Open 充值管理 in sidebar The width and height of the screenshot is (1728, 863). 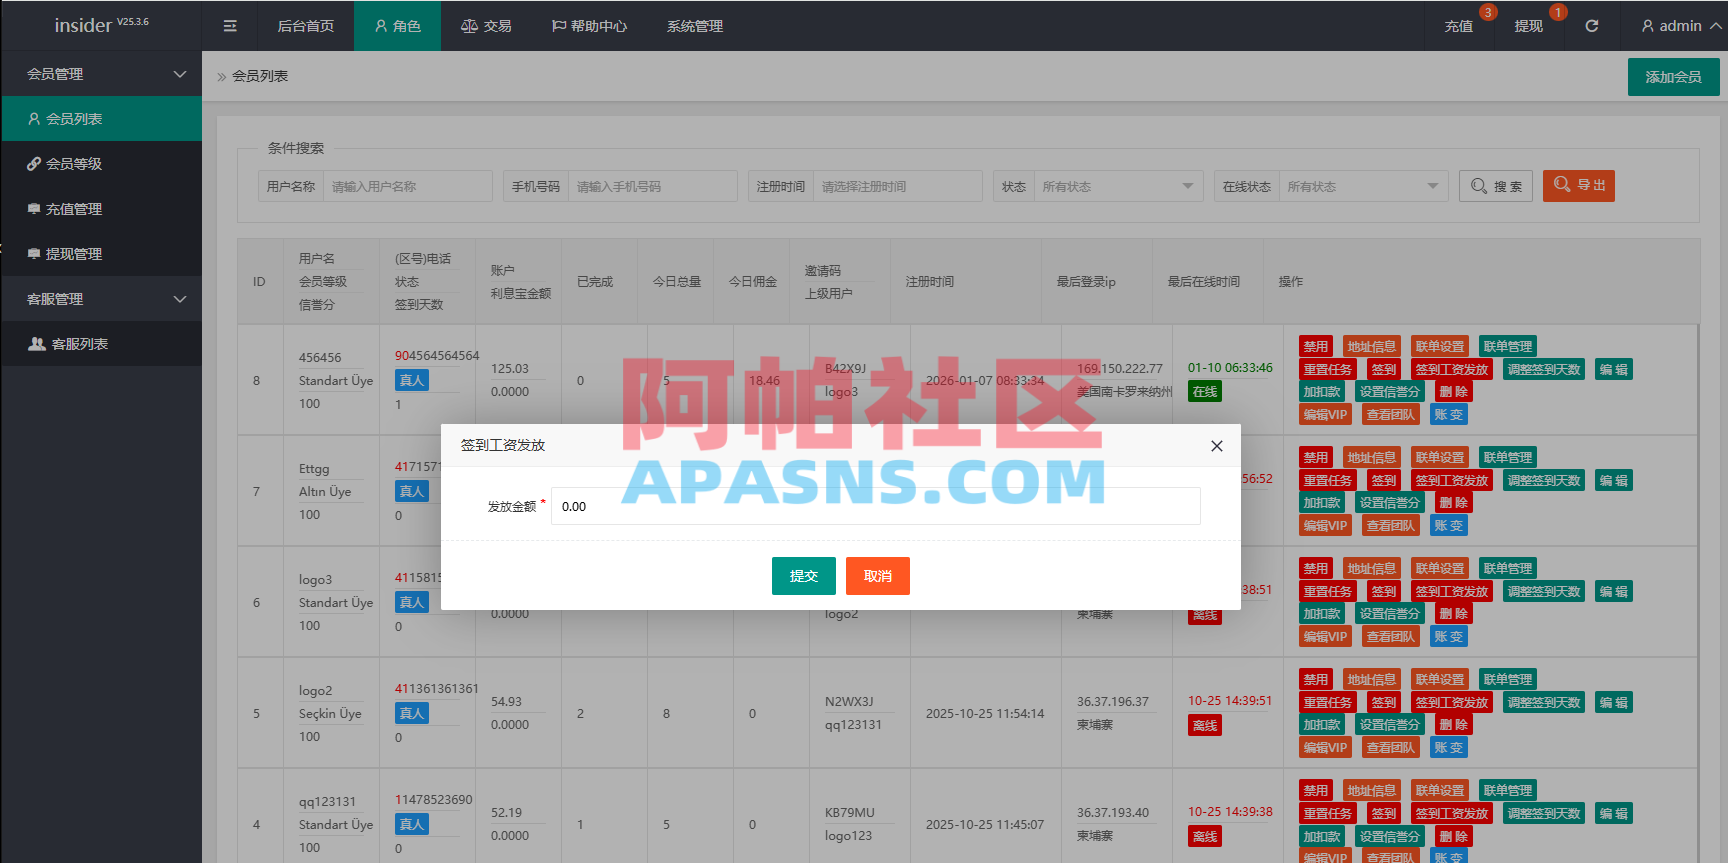101,209
